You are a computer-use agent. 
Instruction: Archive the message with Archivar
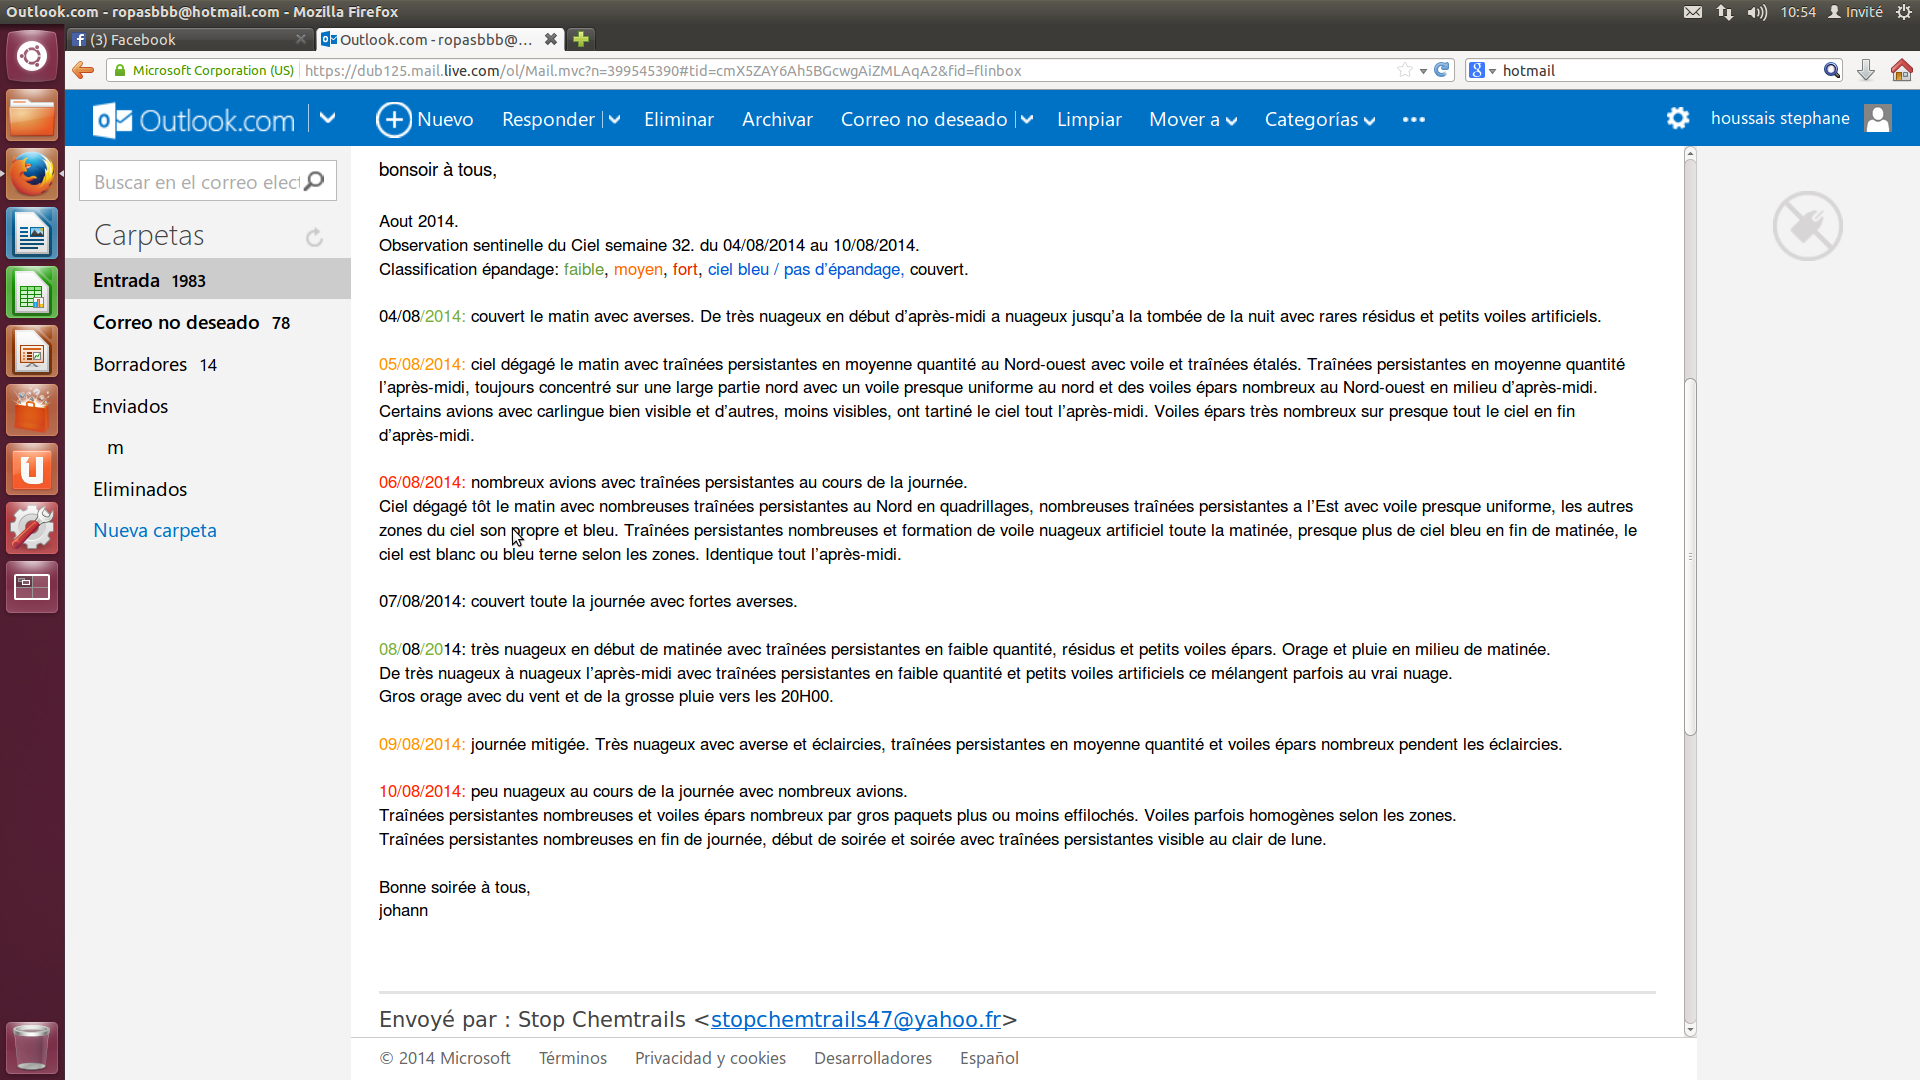pyautogui.click(x=777, y=119)
